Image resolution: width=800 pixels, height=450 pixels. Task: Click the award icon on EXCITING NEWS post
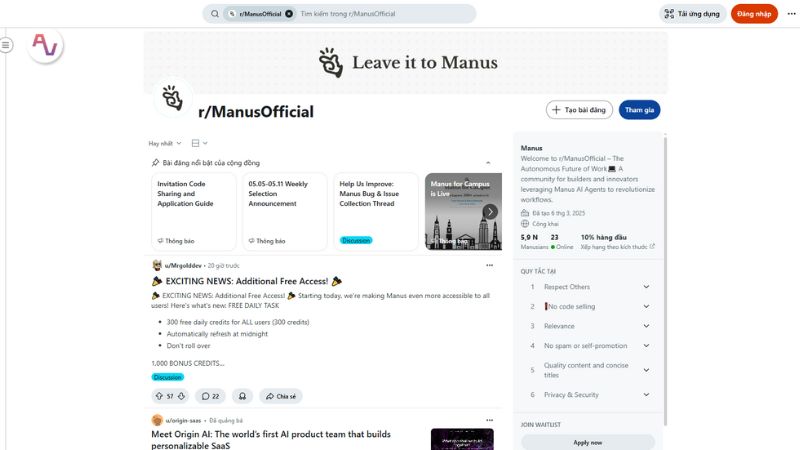242,396
